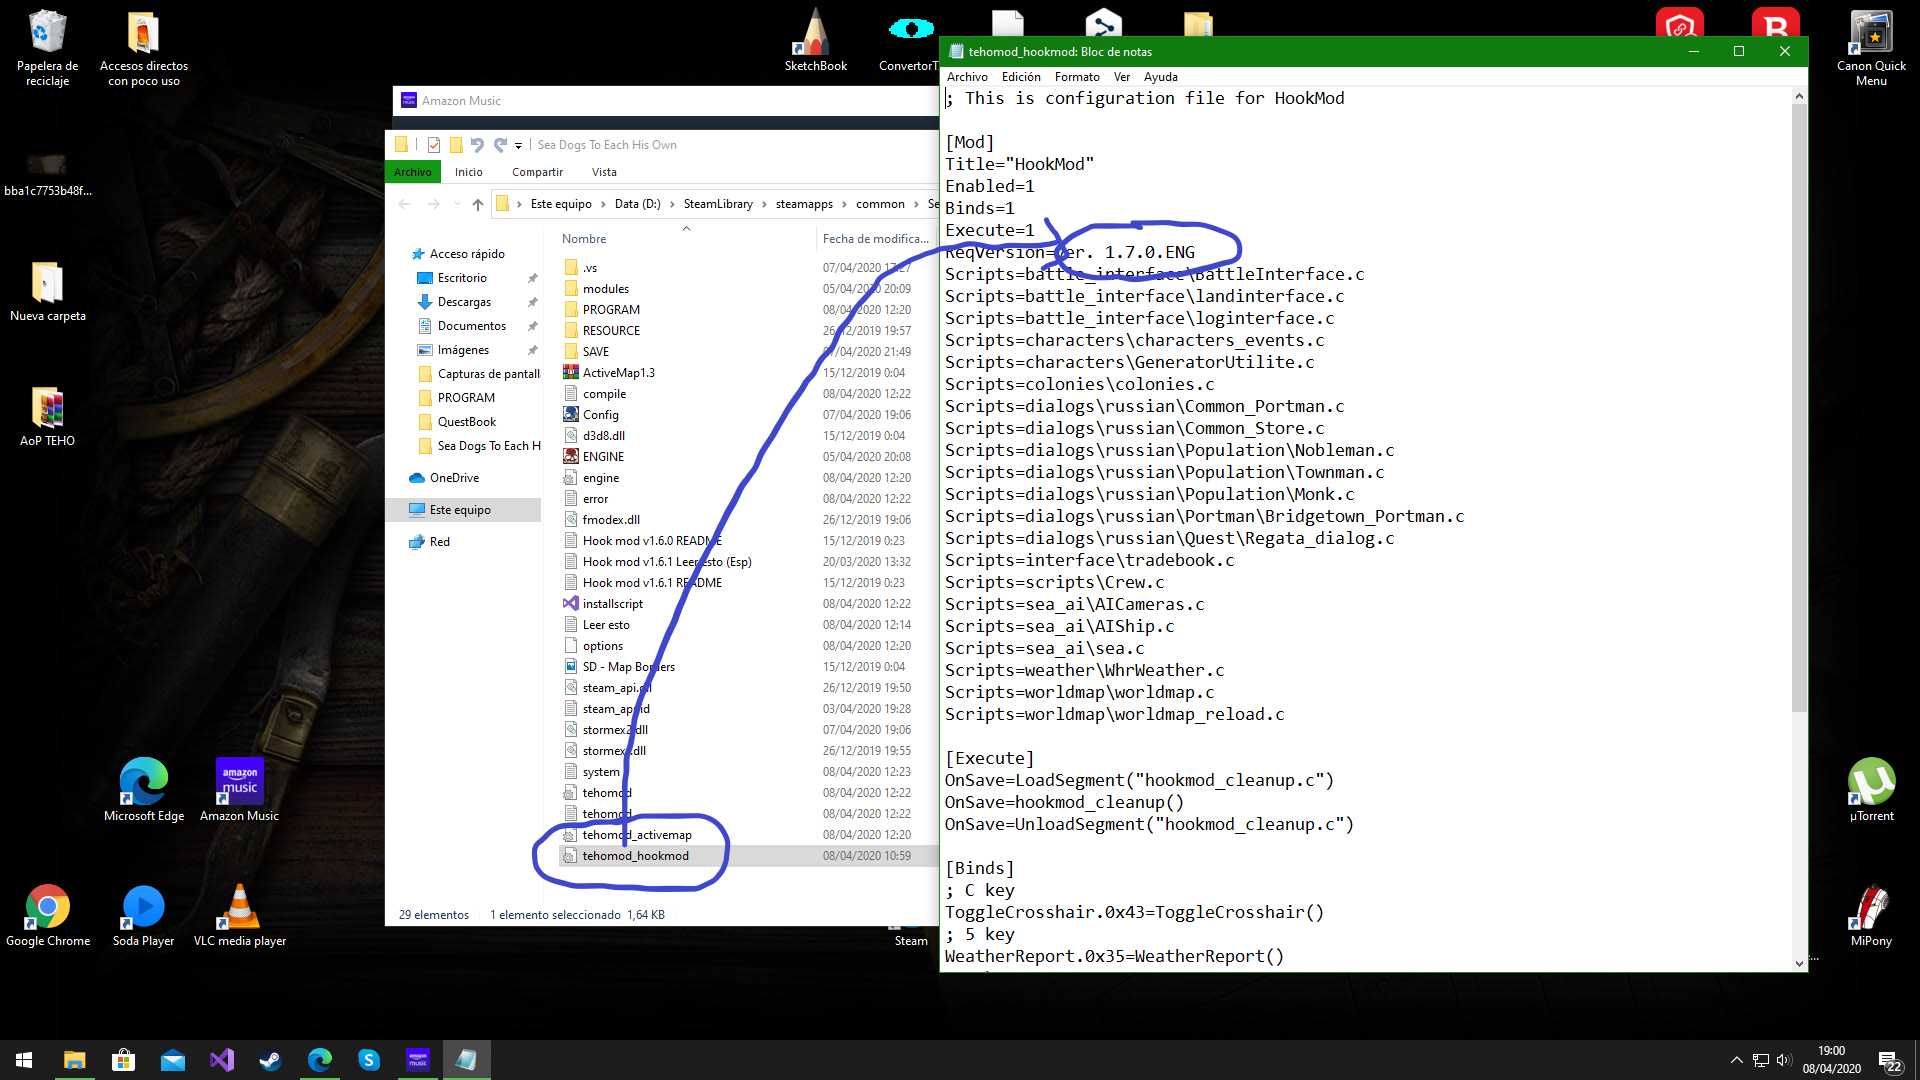Image resolution: width=1920 pixels, height=1080 pixels.
Task: Select the tehomod_activemap file
Action: 637,835
